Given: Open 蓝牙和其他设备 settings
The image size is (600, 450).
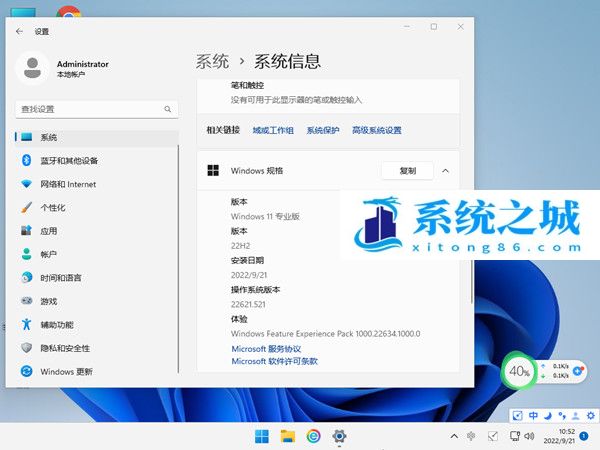Looking at the screenshot, I should coord(96,160).
